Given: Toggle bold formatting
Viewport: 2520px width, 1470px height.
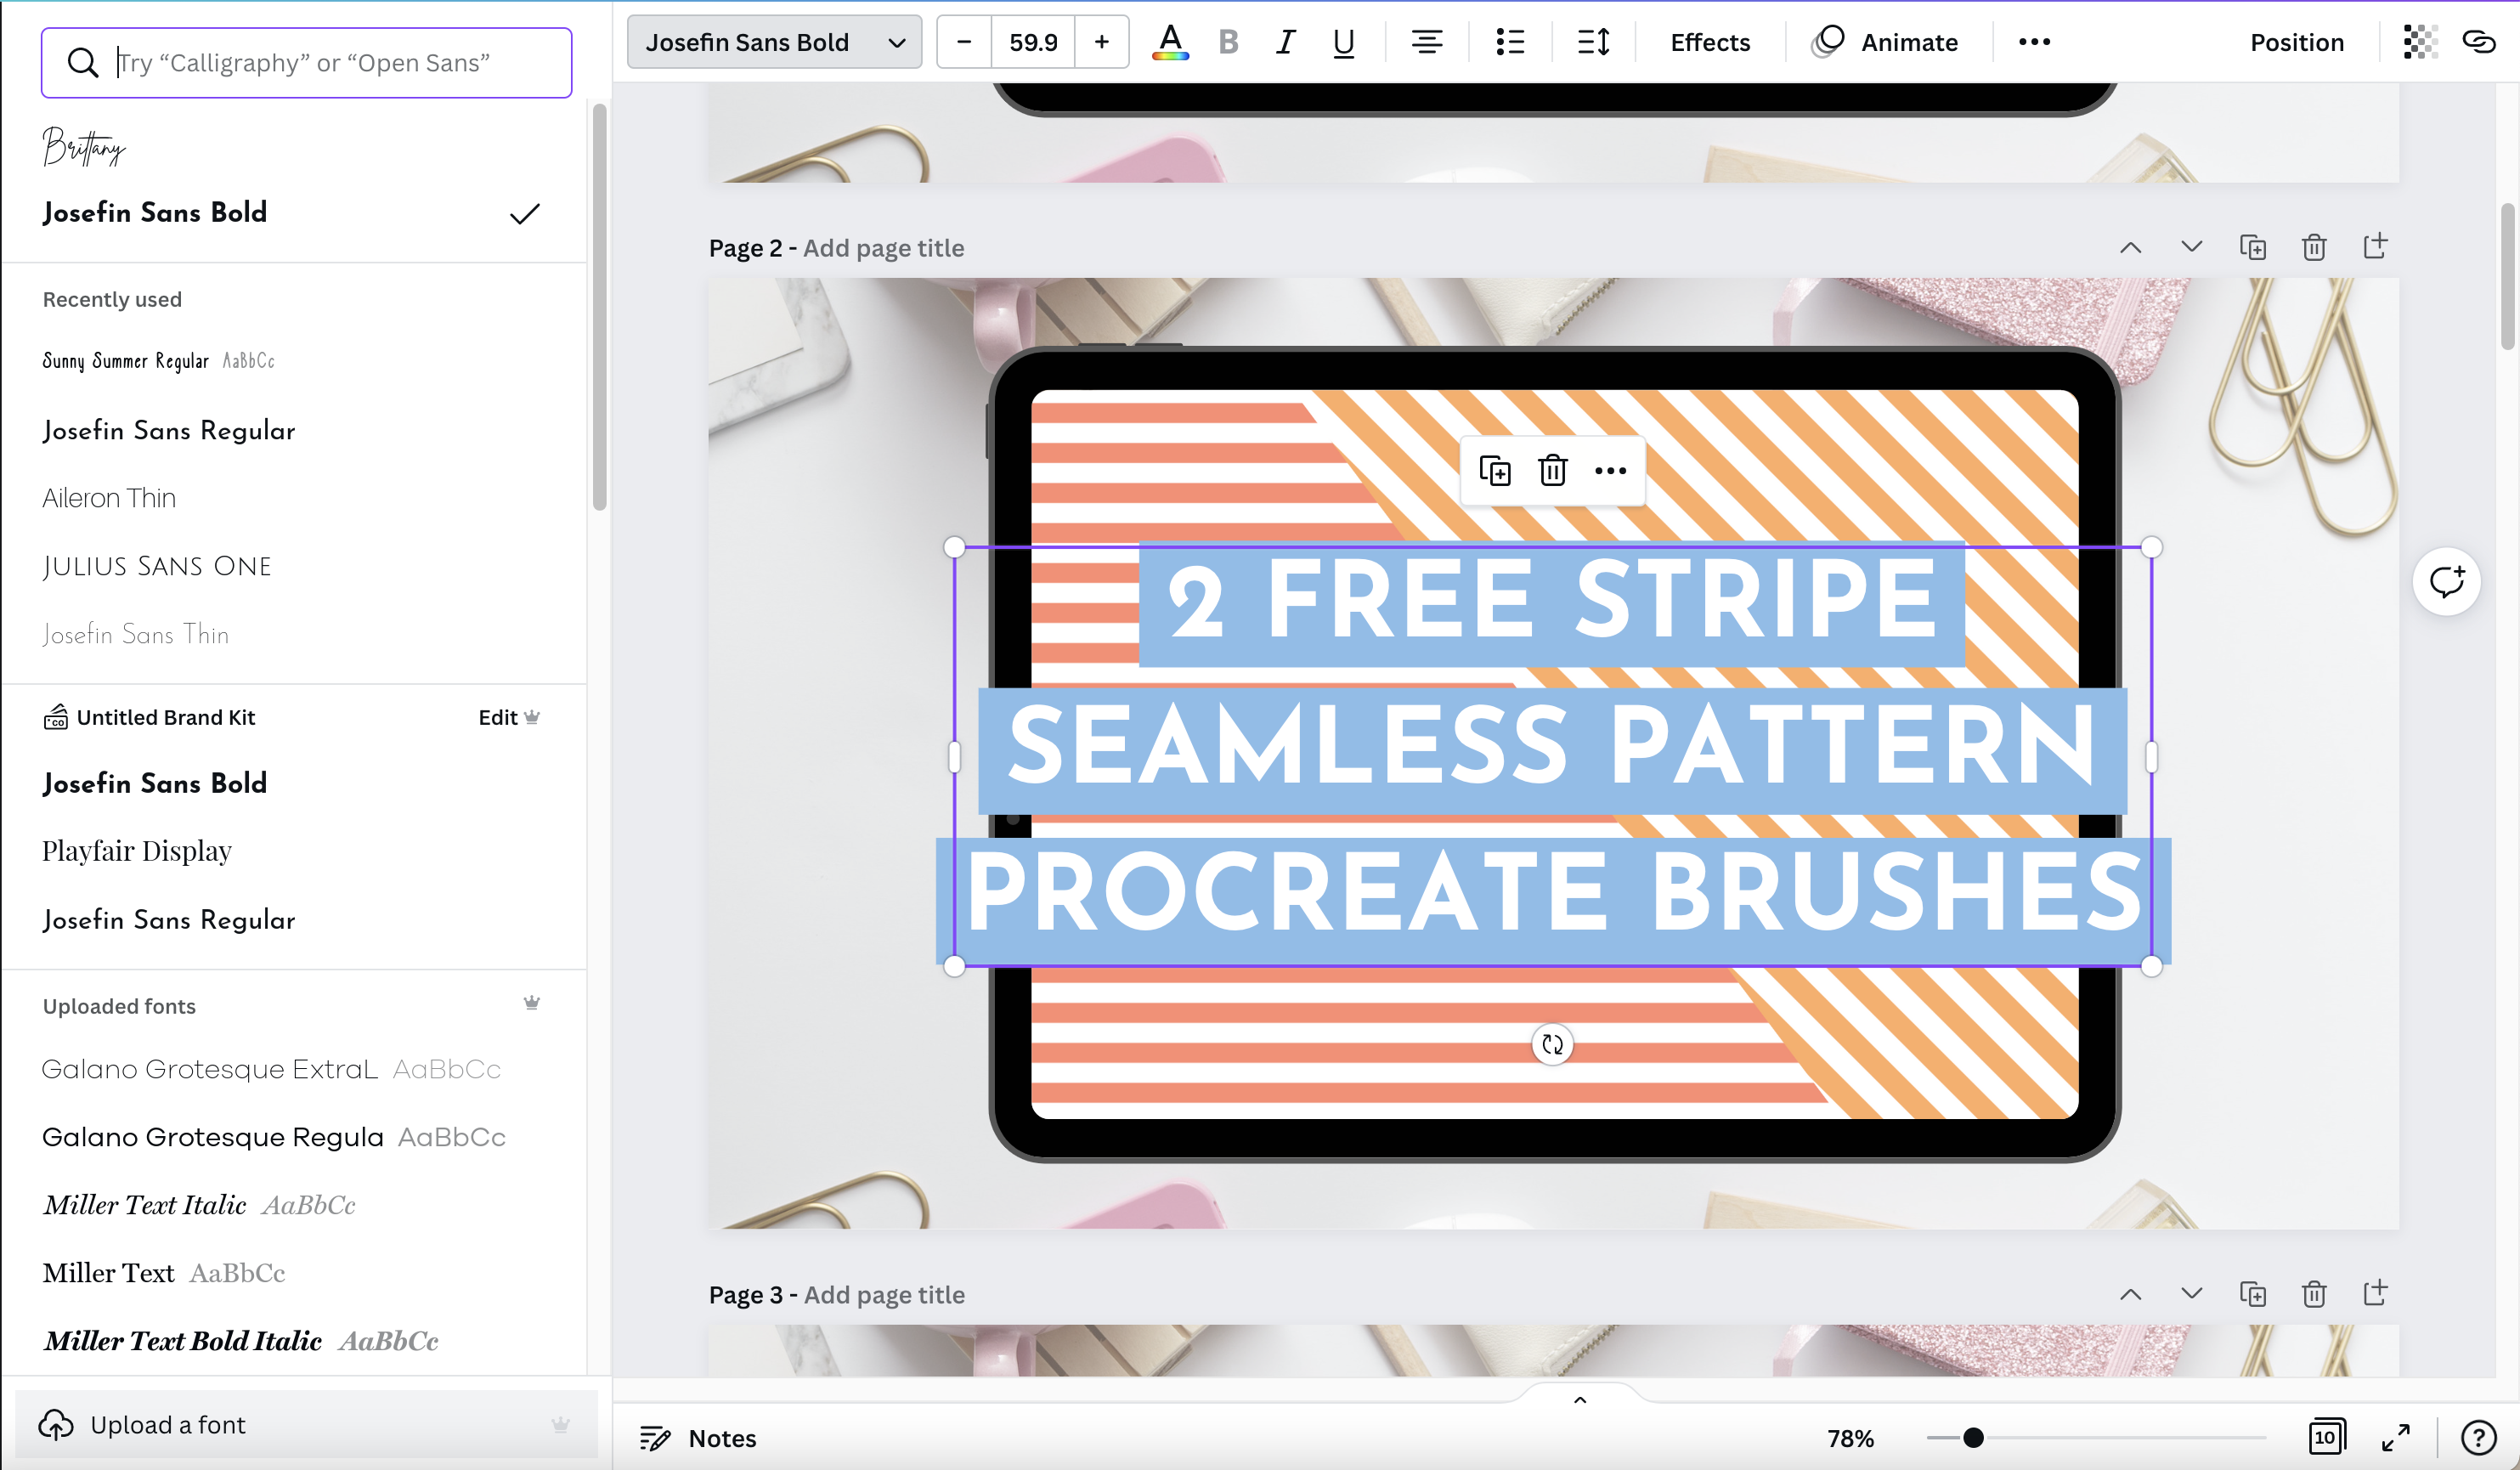Looking at the screenshot, I should [x=1229, y=42].
